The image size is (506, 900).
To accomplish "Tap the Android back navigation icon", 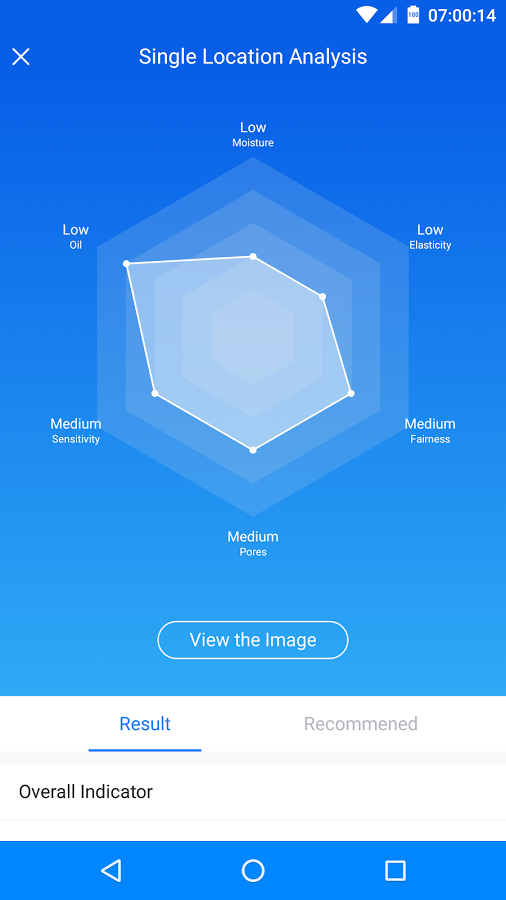I will (111, 870).
